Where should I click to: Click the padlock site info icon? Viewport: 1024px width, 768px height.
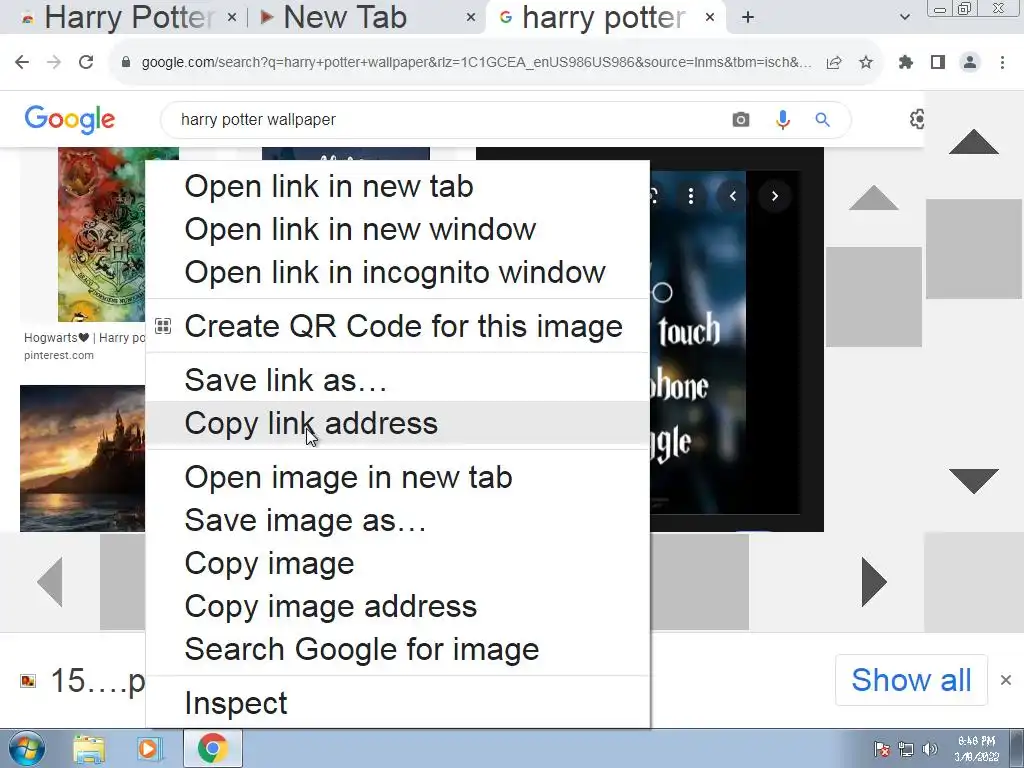pyautogui.click(x=126, y=62)
